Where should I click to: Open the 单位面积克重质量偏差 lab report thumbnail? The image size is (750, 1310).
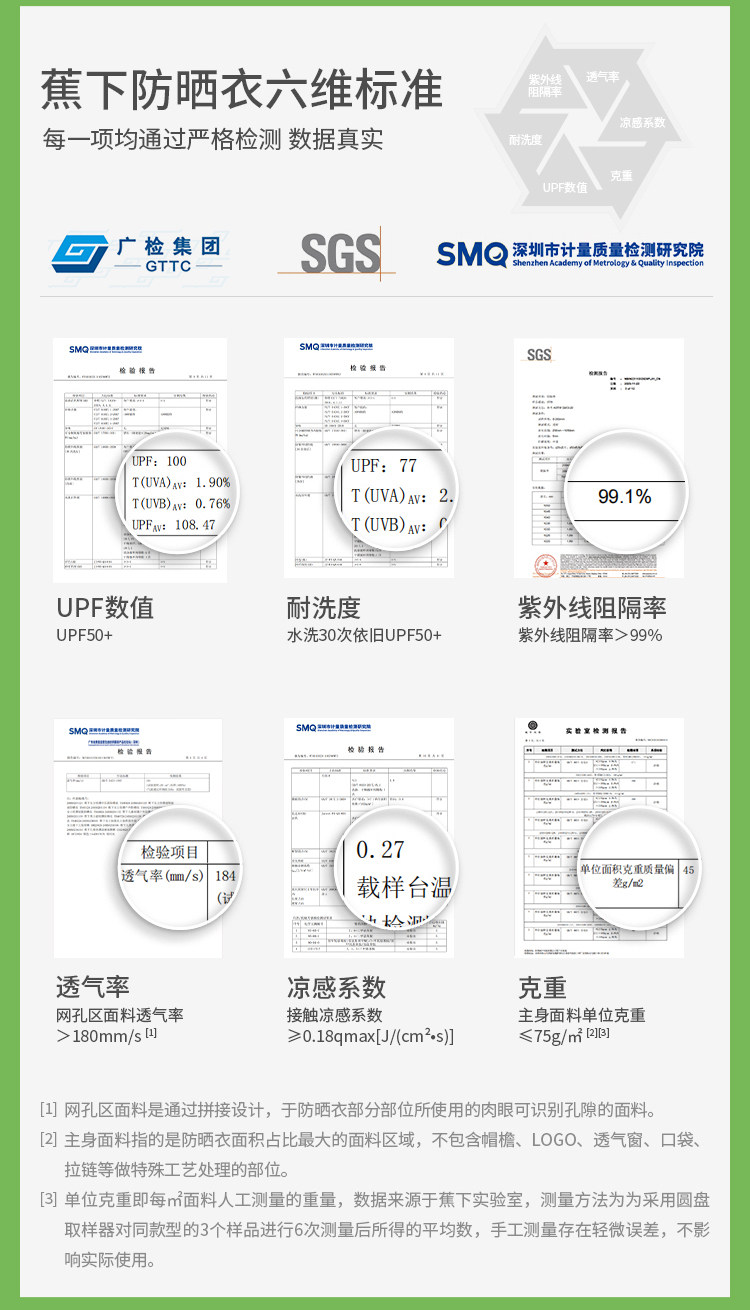click(599, 838)
